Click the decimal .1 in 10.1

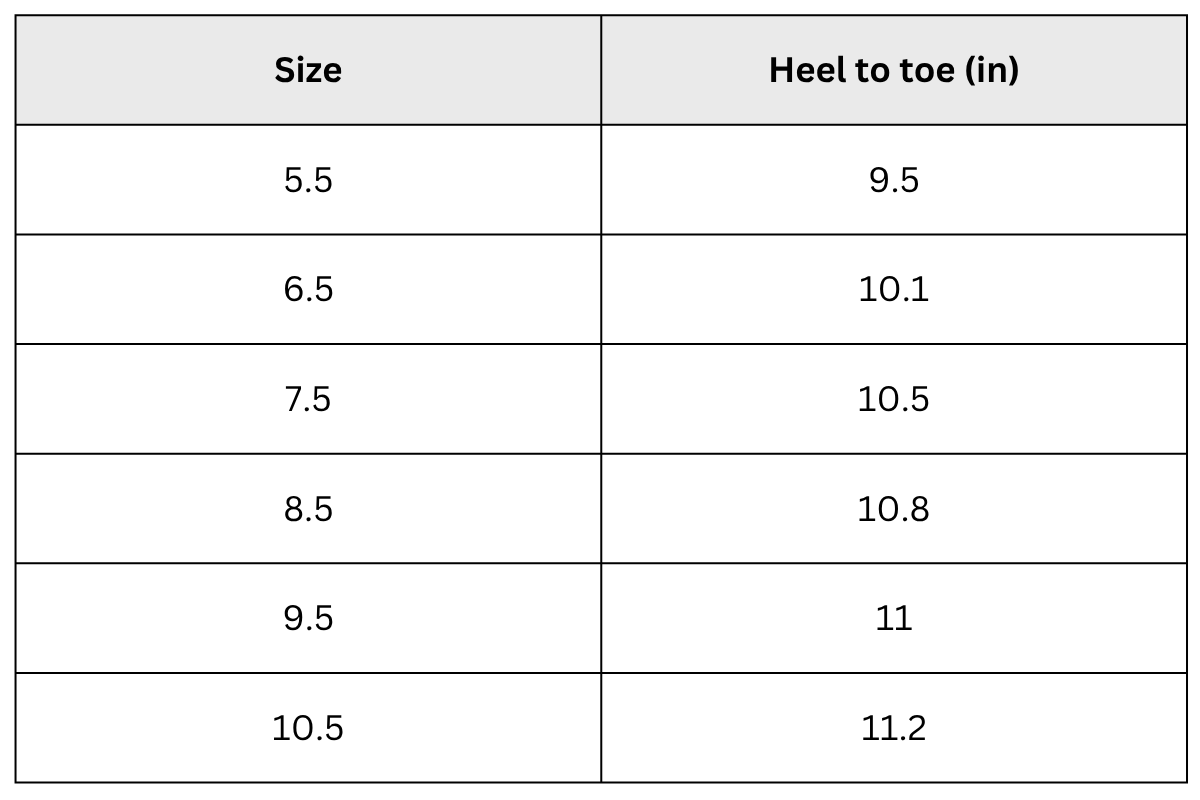tap(914, 290)
